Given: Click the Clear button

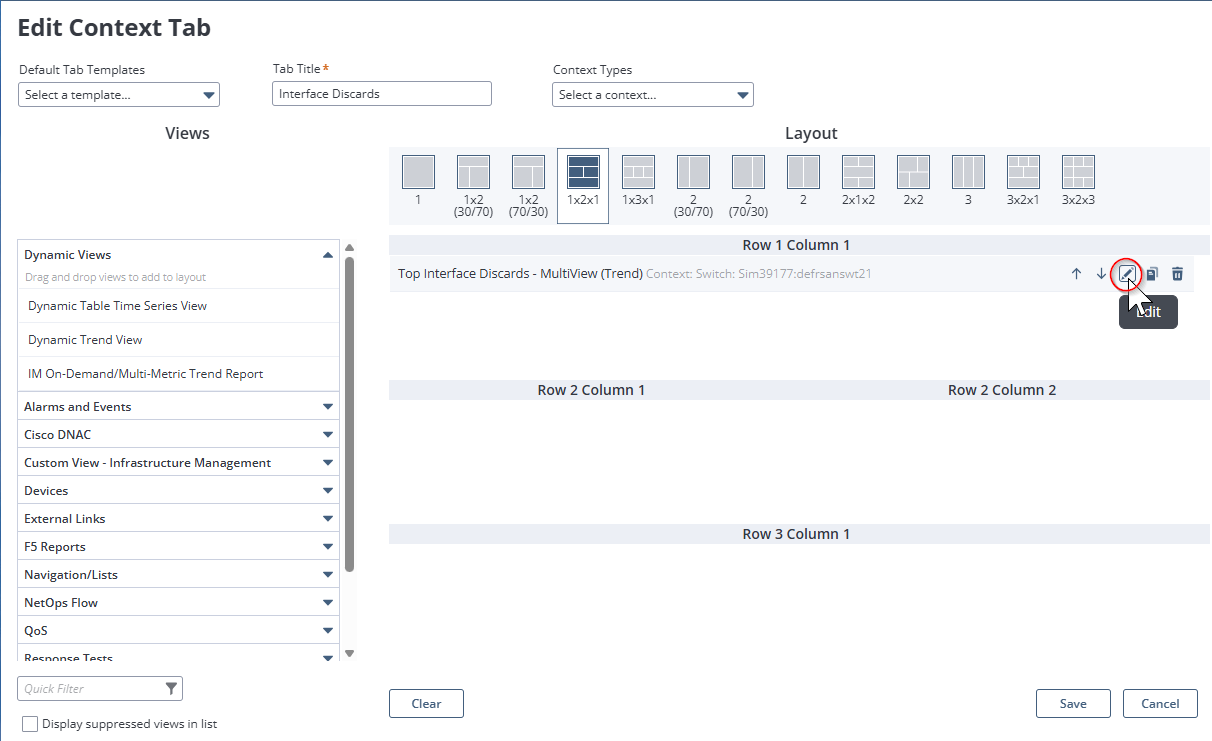Looking at the screenshot, I should (x=426, y=703).
